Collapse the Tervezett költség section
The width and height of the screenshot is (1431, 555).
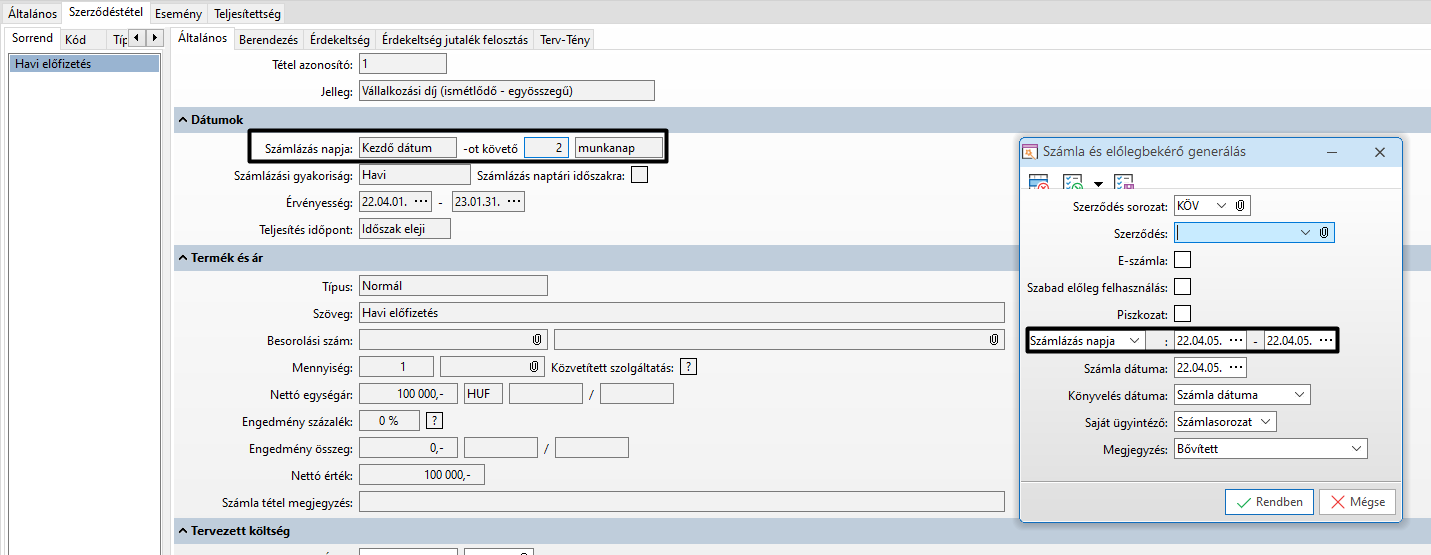183,530
